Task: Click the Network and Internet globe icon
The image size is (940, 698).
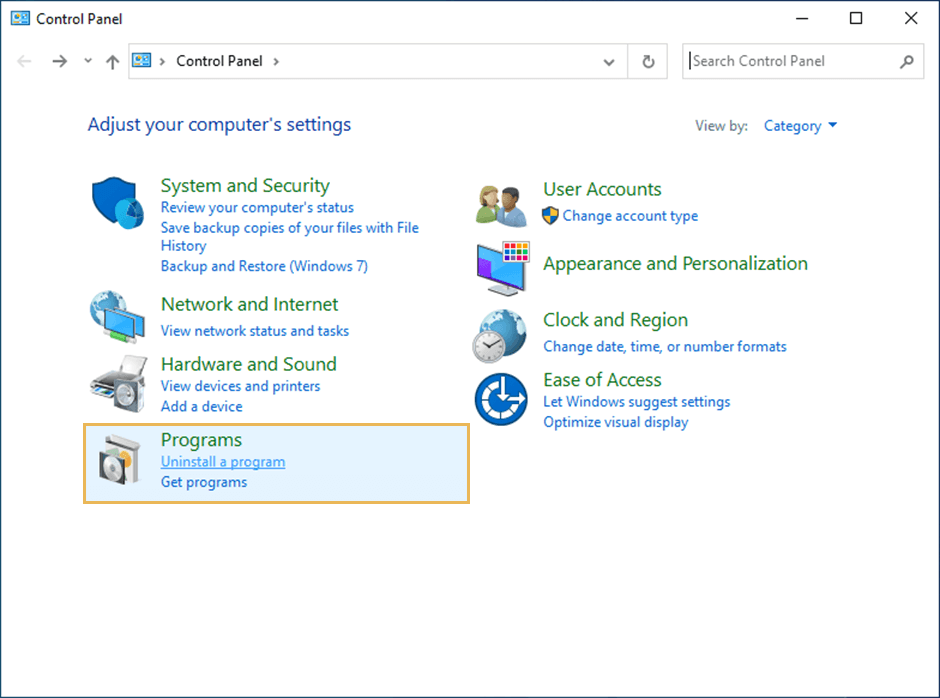Action: (x=118, y=317)
